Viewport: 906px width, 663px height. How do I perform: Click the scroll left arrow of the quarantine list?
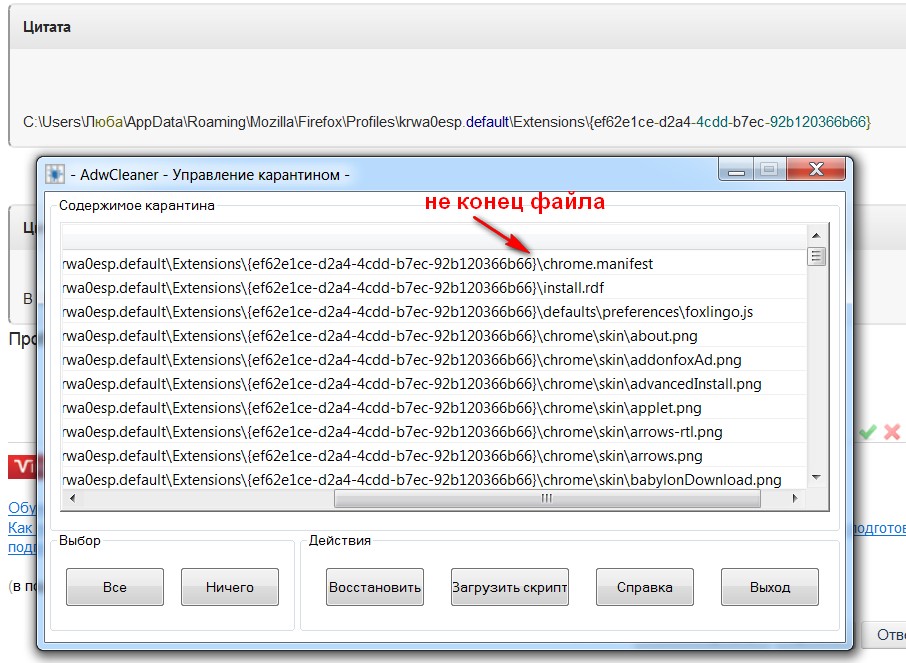(72, 498)
